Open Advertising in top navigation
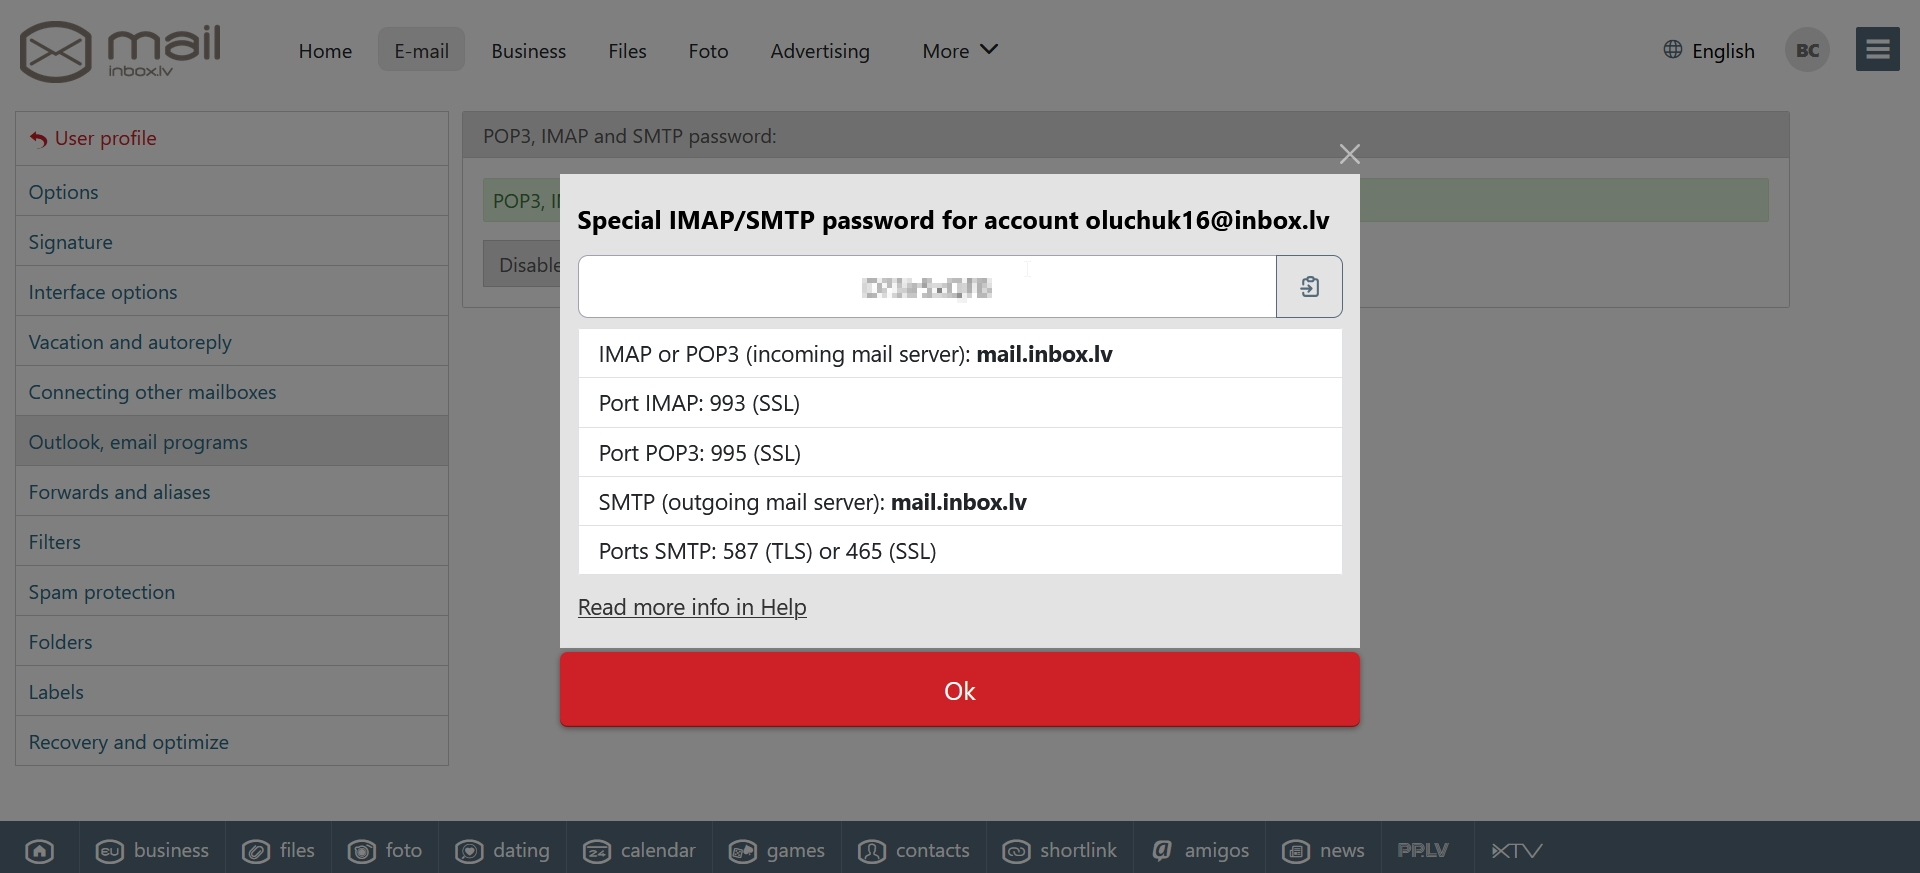Viewport: 1920px width, 873px height. click(x=820, y=50)
